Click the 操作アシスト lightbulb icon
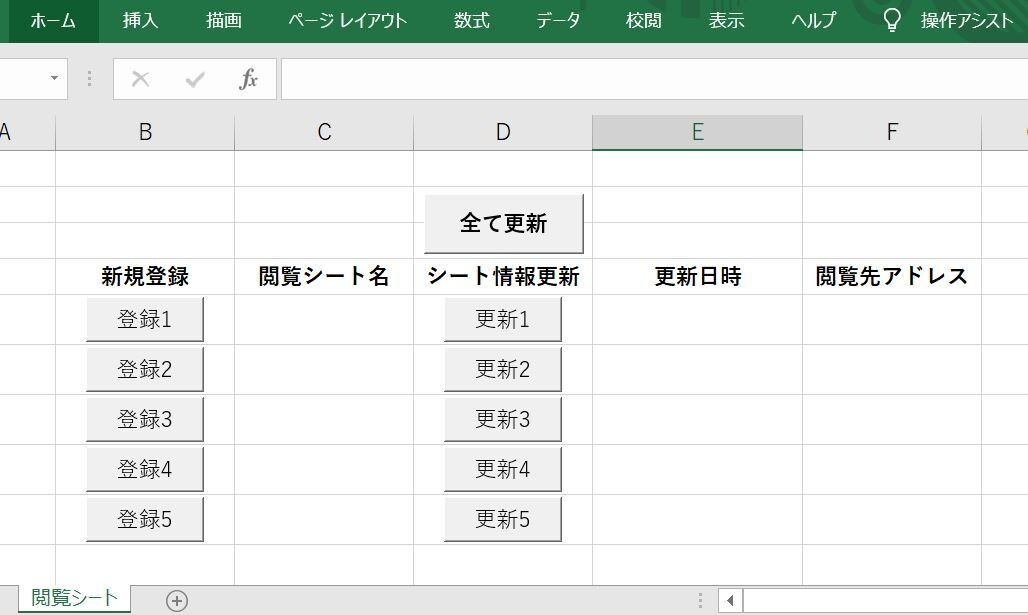 click(x=892, y=20)
